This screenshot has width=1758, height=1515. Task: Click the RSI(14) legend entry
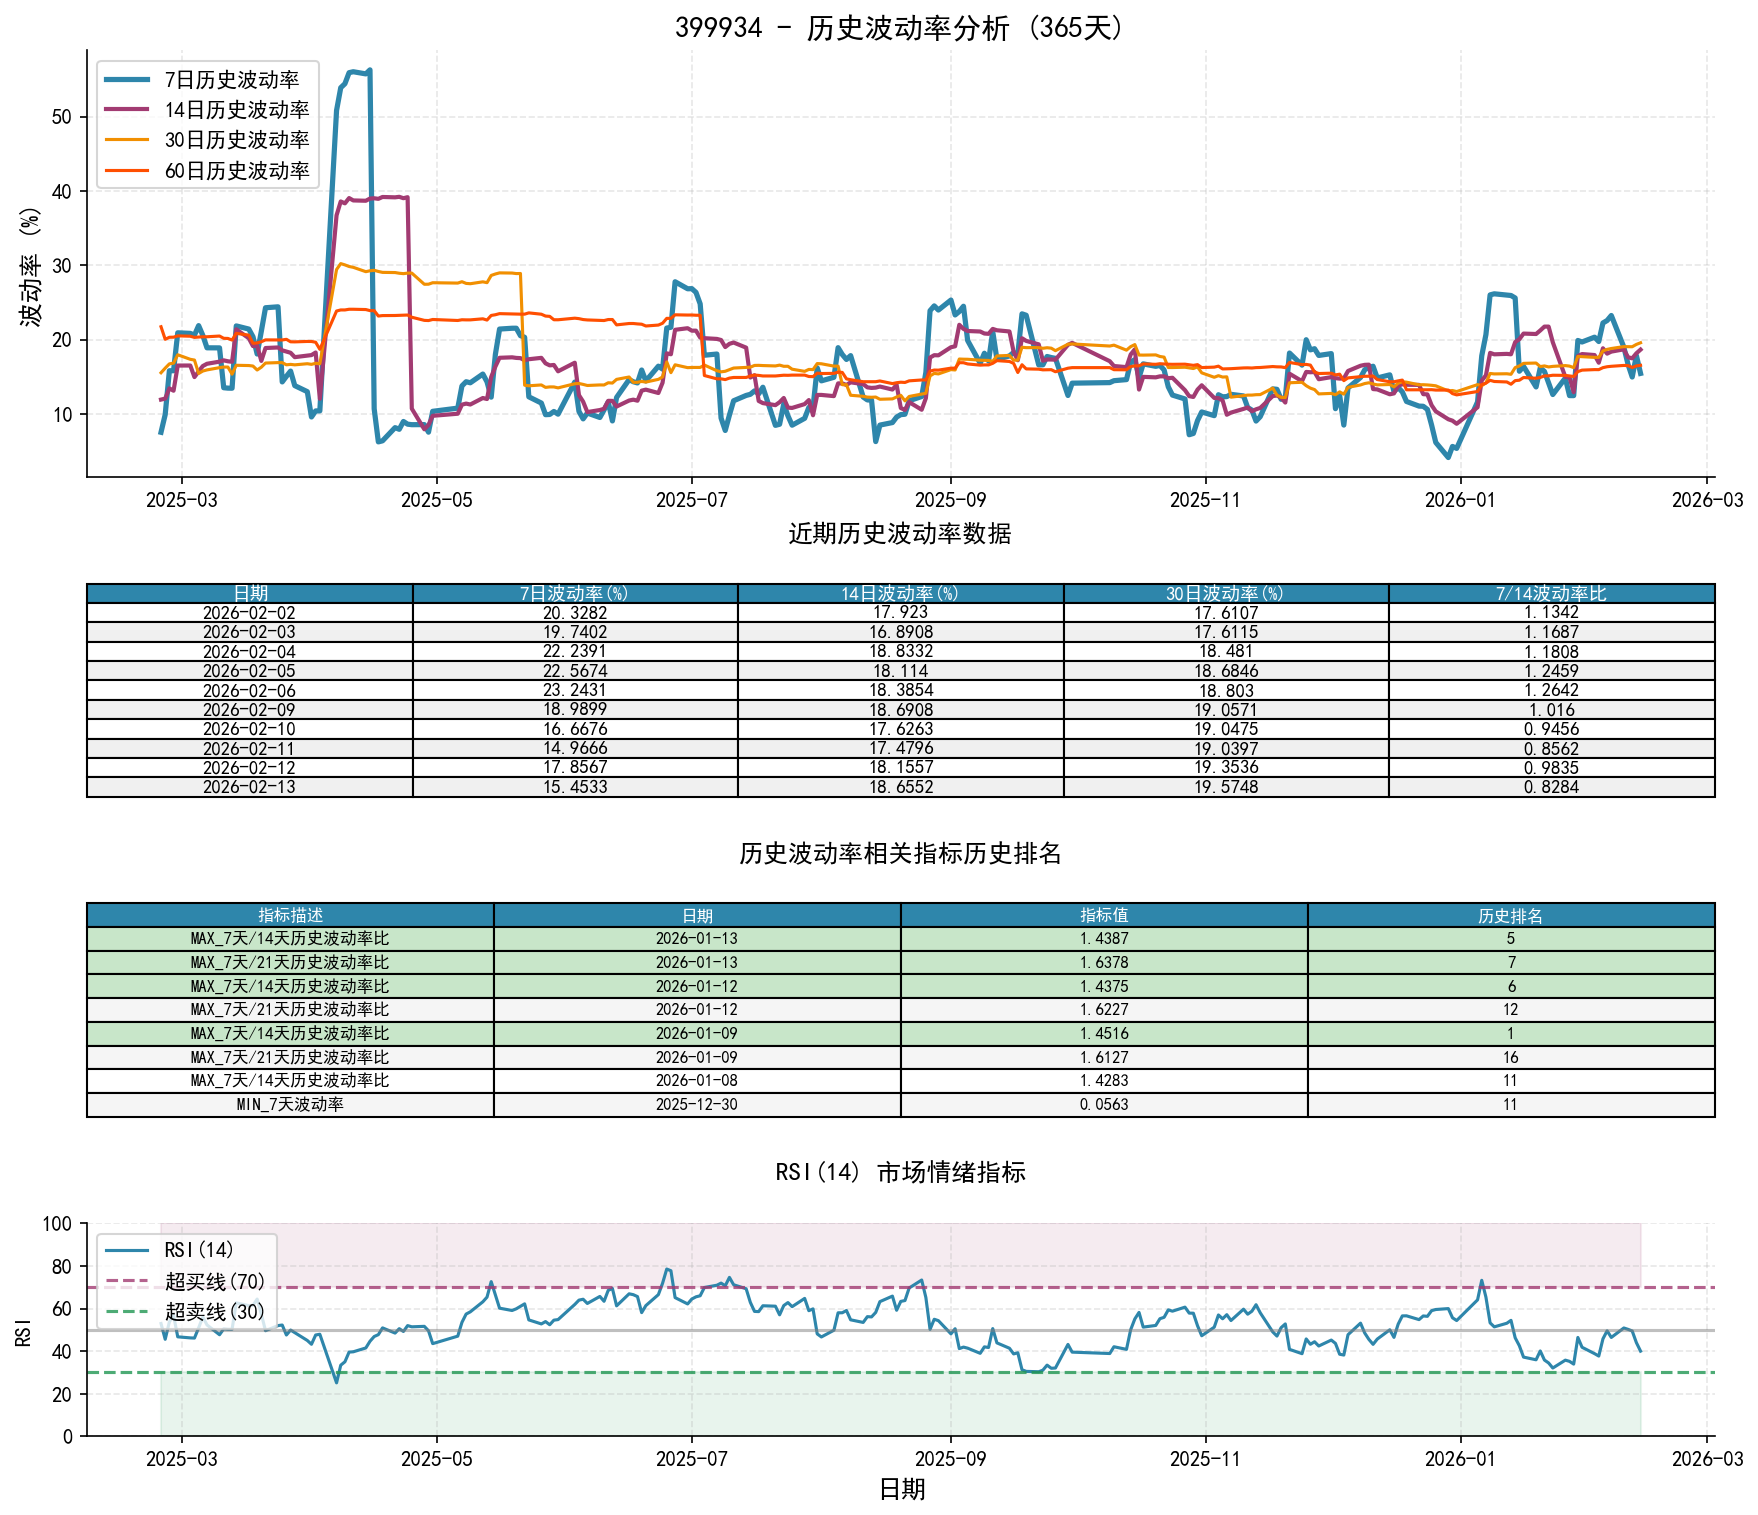click(x=198, y=1250)
